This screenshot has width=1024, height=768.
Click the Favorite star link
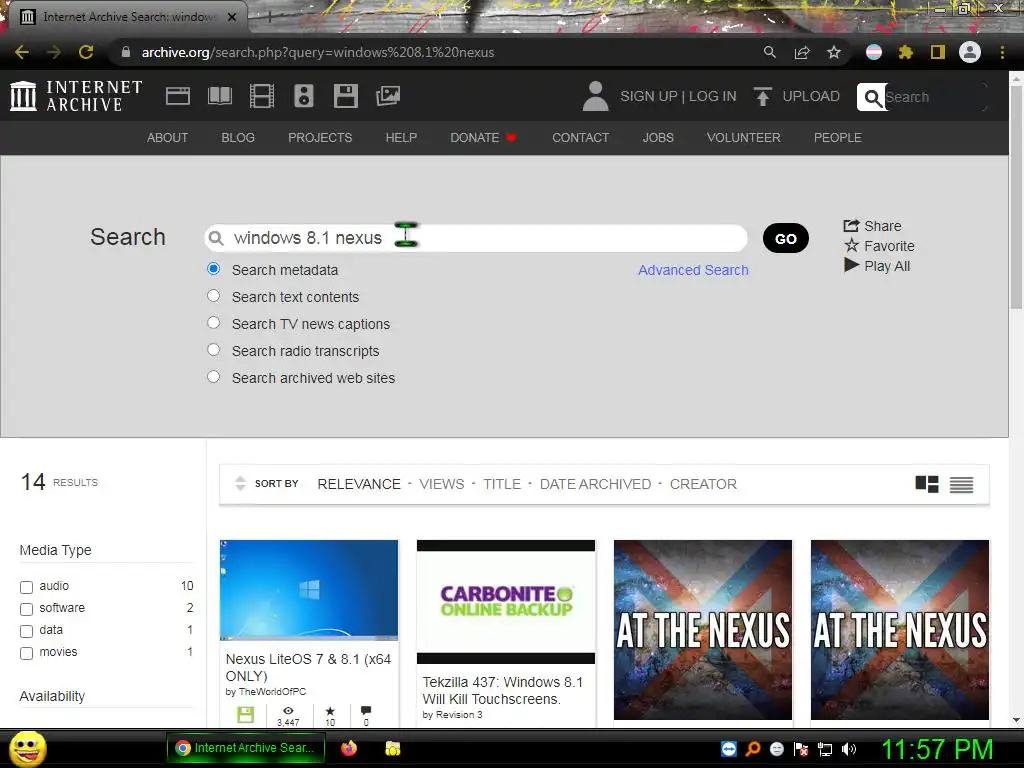coord(880,246)
